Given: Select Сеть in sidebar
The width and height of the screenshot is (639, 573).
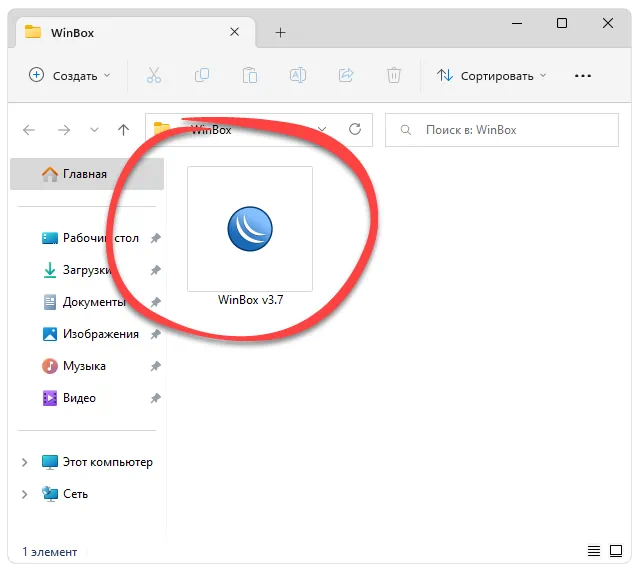Looking at the screenshot, I should (x=65, y=494).
